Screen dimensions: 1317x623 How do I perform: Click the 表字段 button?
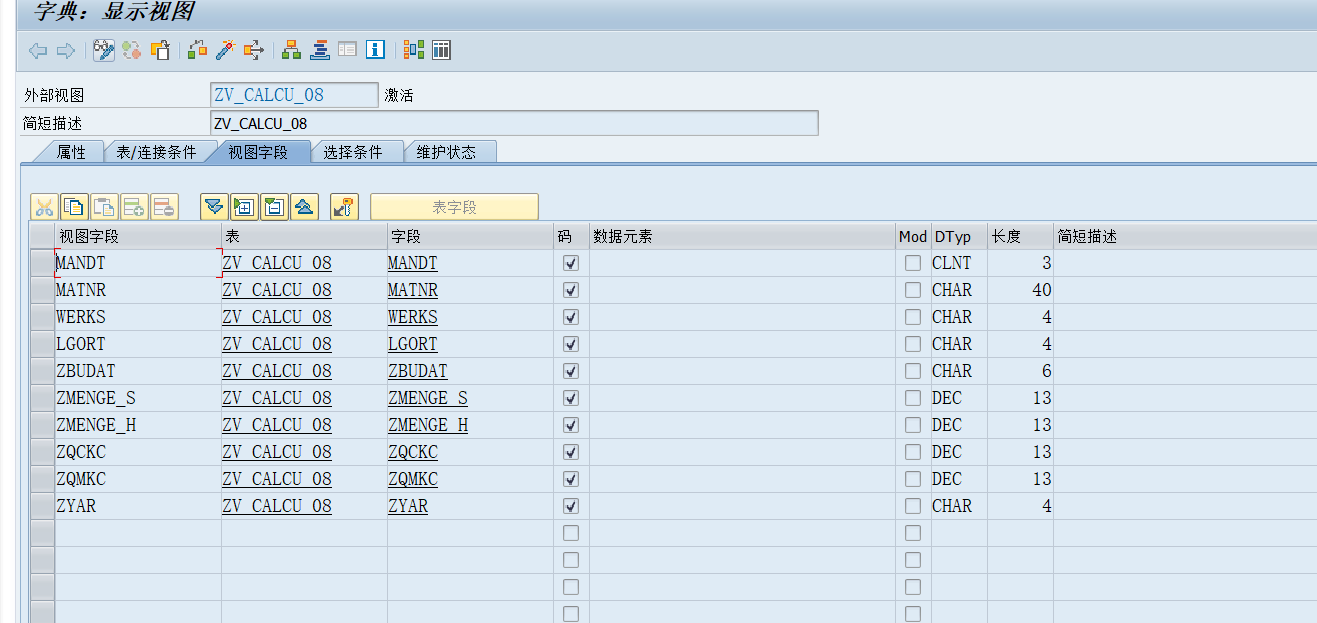tap(455, 207)
